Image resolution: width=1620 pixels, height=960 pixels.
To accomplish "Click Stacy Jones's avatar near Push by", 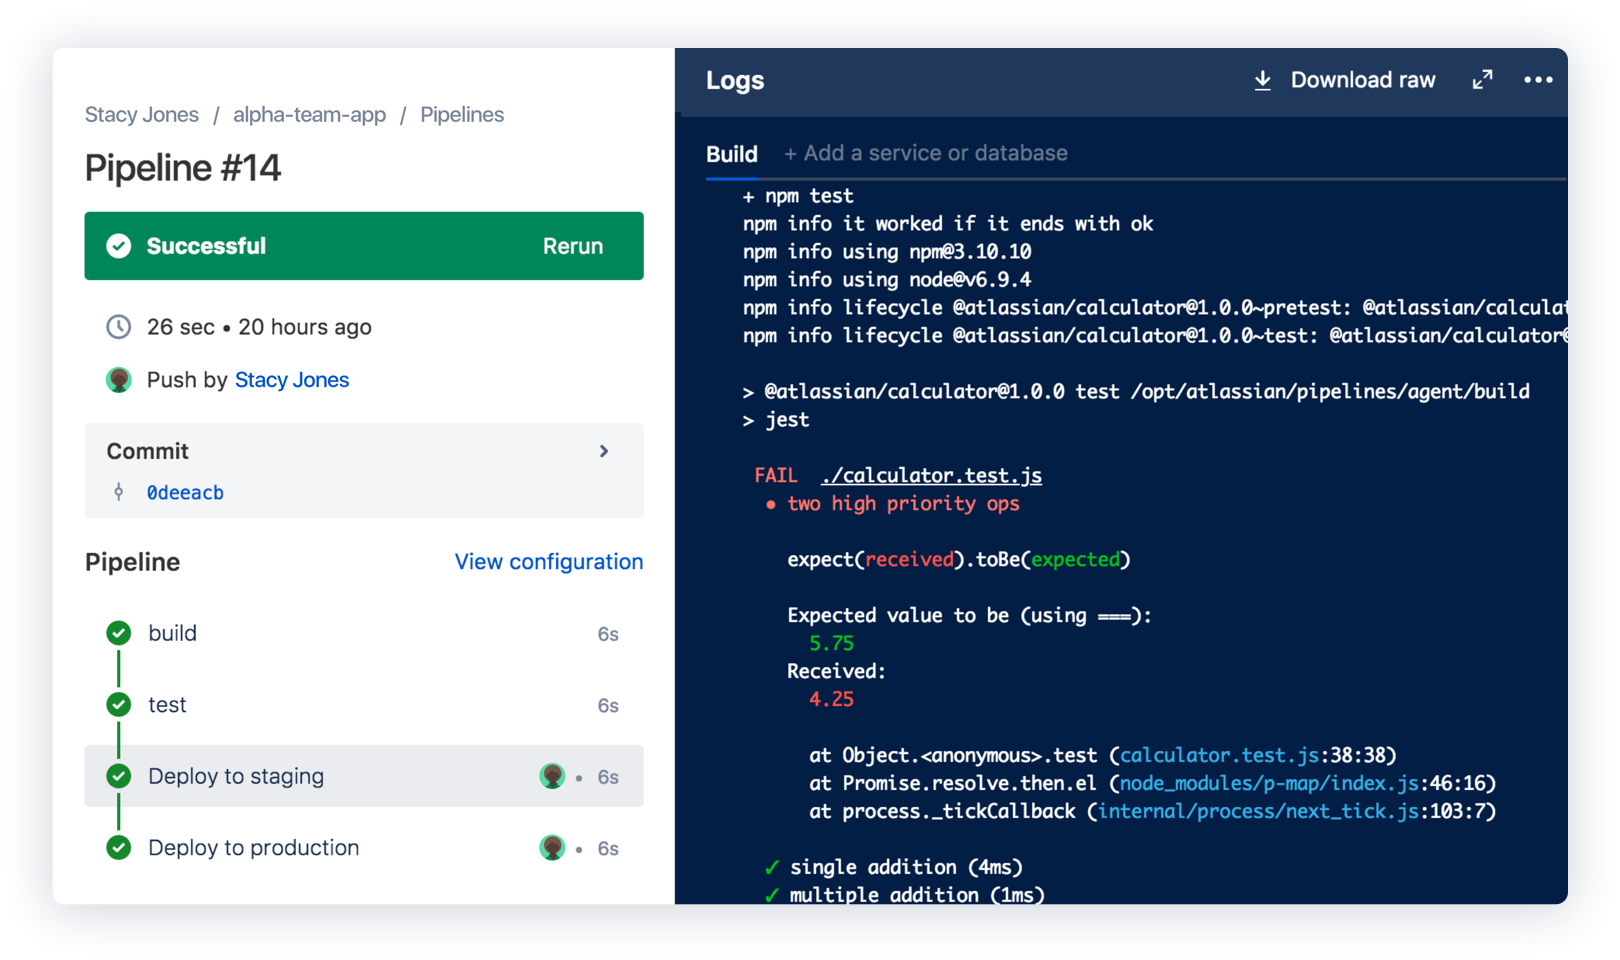I will [119, 380].
